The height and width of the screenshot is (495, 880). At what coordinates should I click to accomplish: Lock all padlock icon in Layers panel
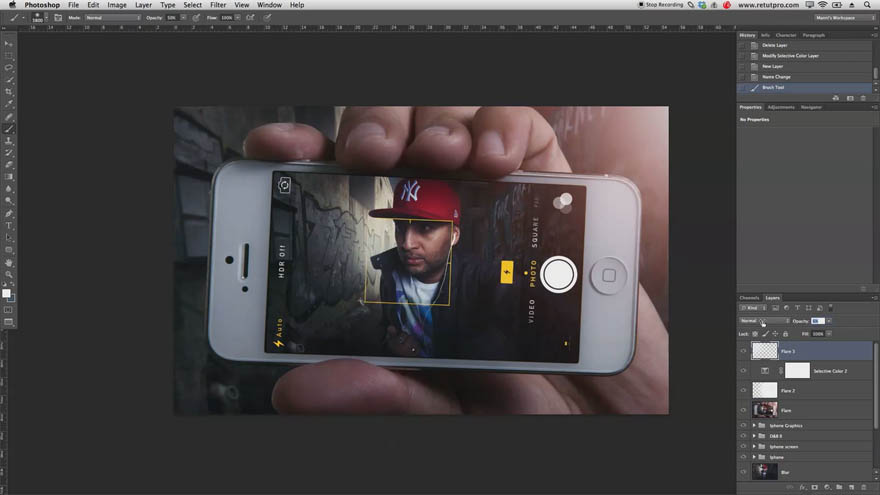click(x=786, y=334)
